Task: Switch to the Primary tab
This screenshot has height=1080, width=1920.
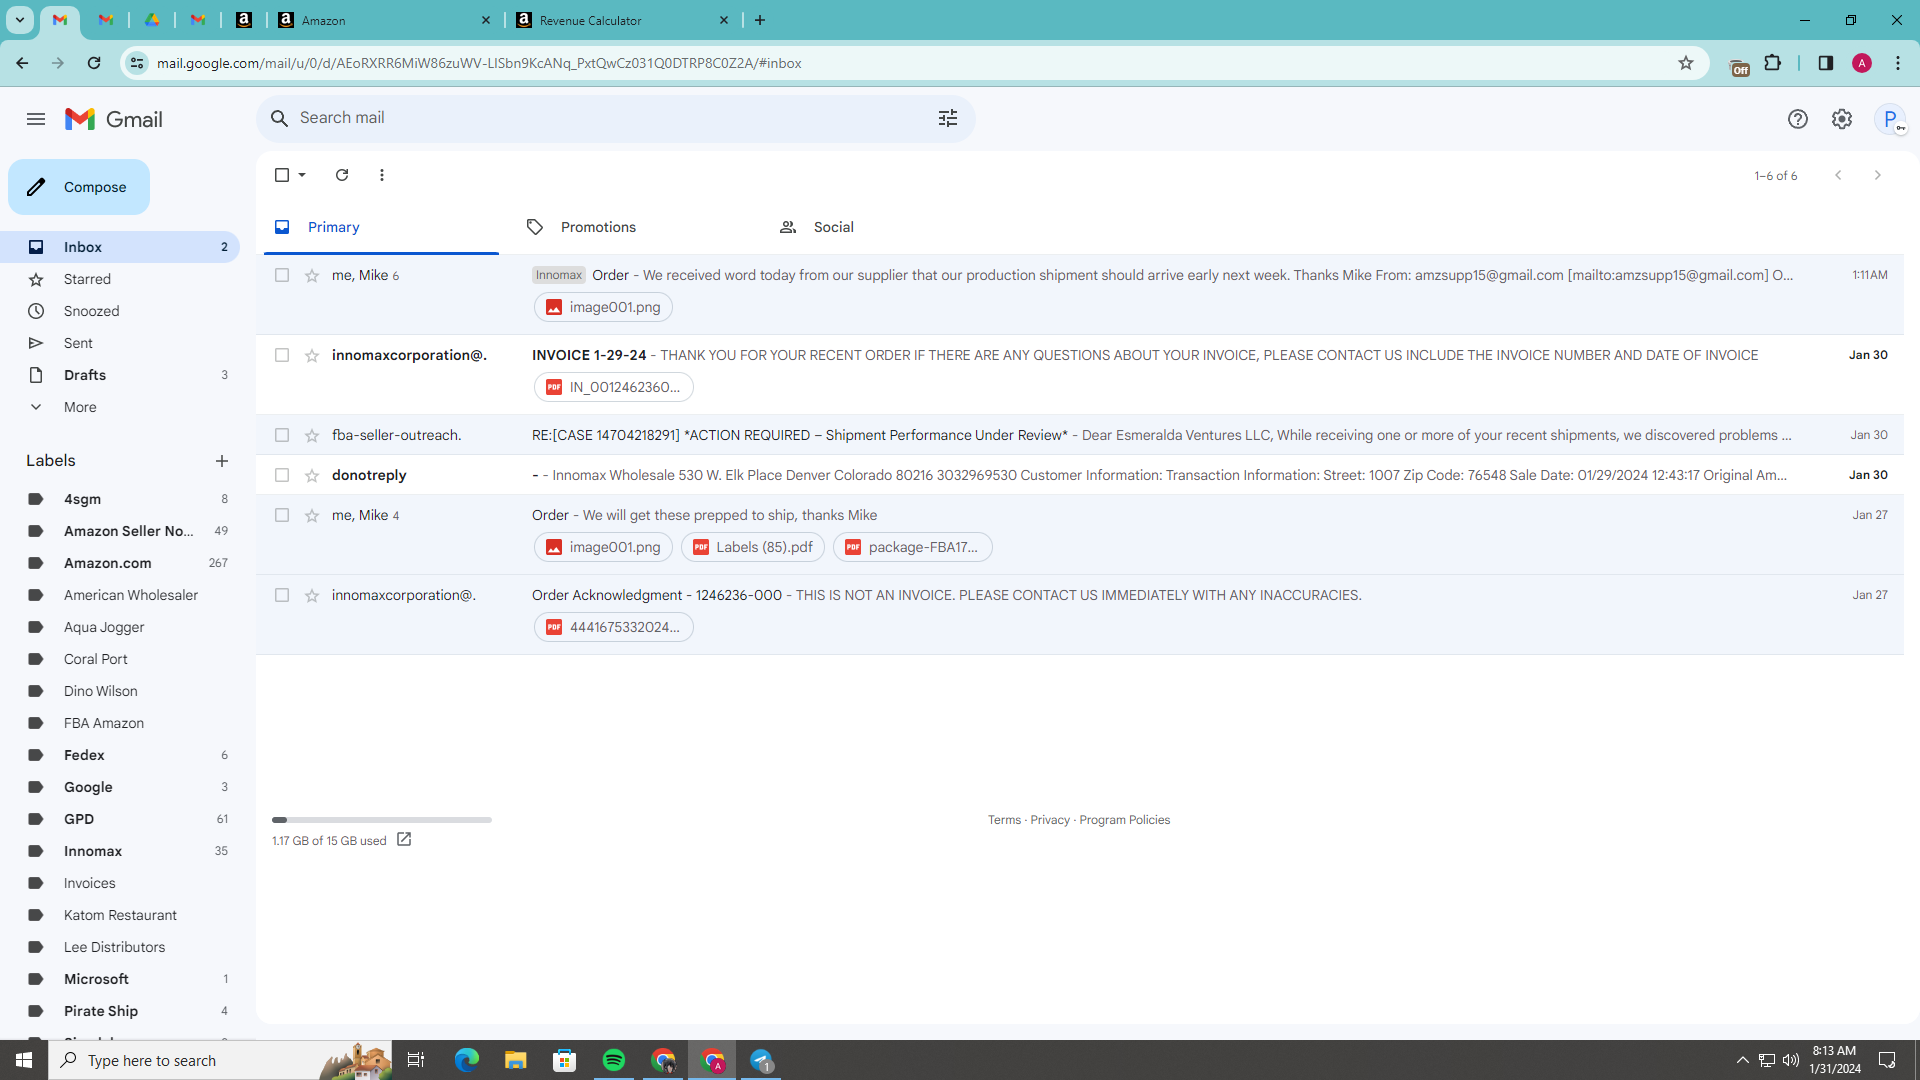Action: click(x=381, y=227)
